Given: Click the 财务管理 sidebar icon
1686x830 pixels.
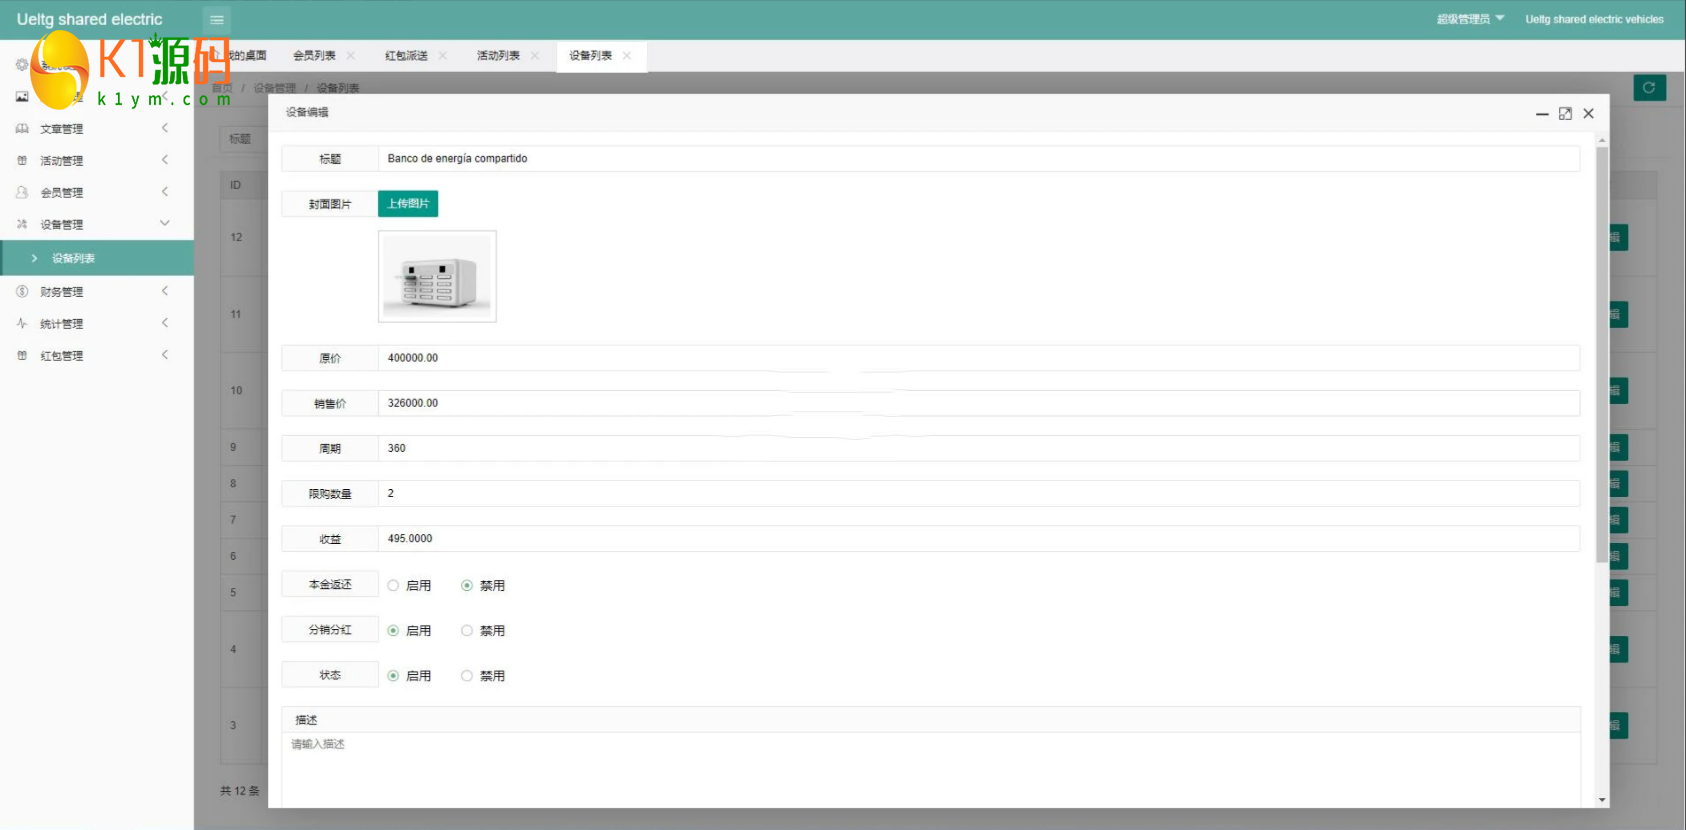Looking at the screenshot, I should pyautogui.click(x=22, y=291).
